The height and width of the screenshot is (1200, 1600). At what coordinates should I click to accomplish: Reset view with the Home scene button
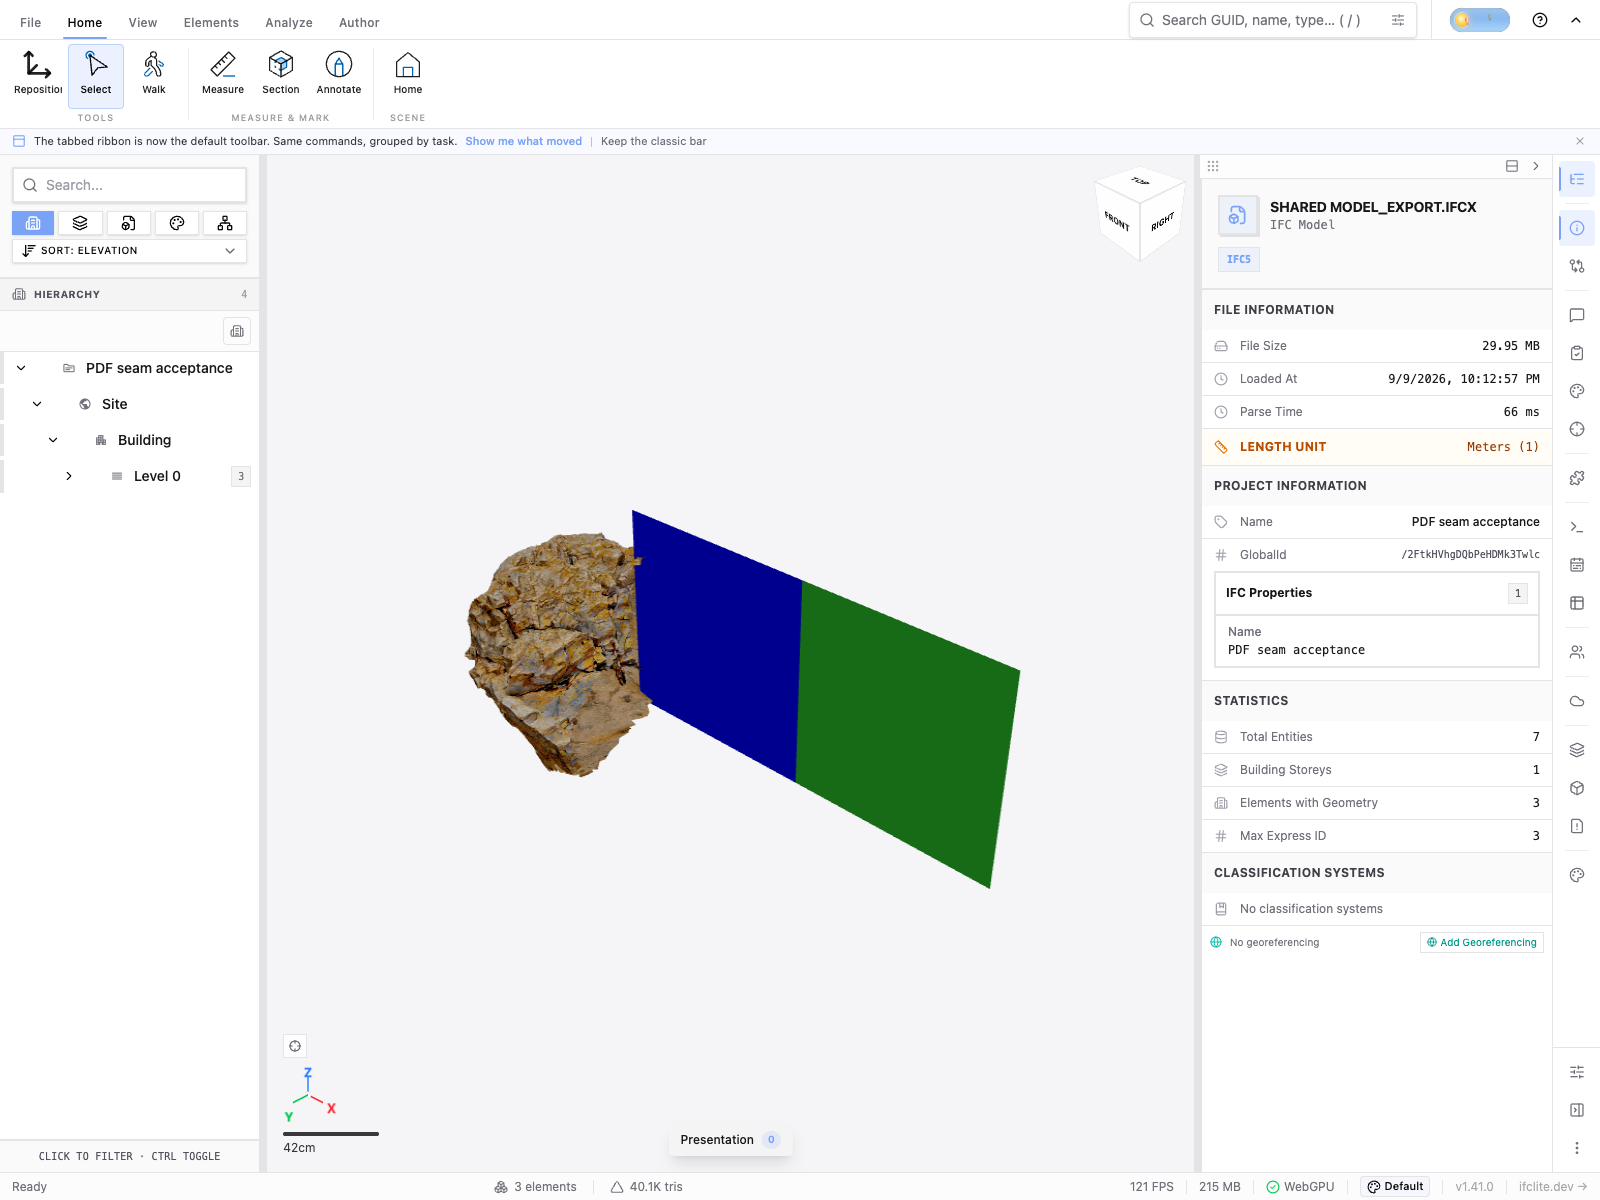point(408,75)
